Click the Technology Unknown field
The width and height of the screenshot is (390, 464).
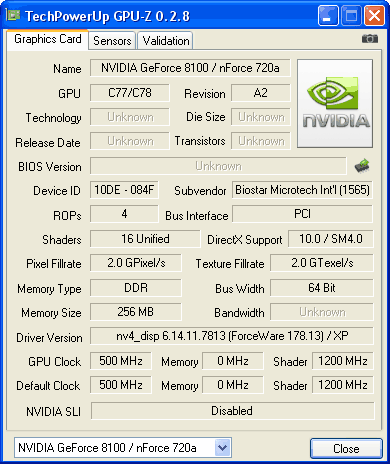(x=130, y=117)
